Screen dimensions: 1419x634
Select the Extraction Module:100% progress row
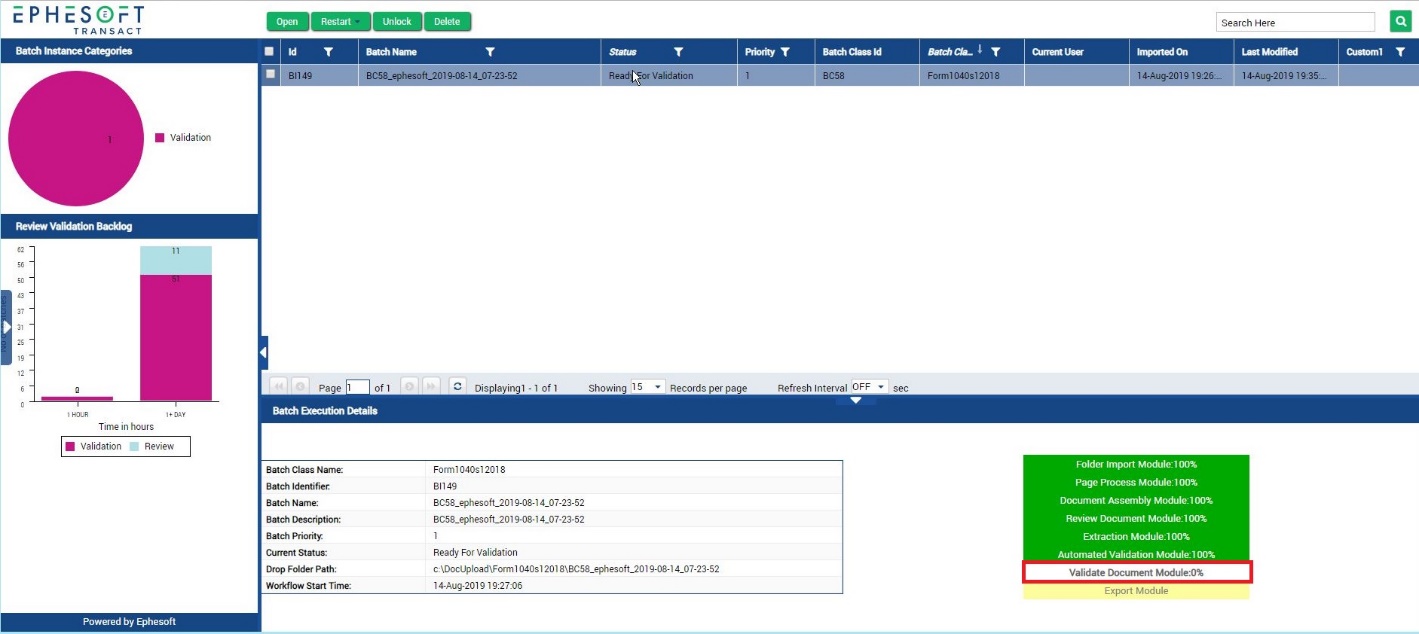[1136, 536]
